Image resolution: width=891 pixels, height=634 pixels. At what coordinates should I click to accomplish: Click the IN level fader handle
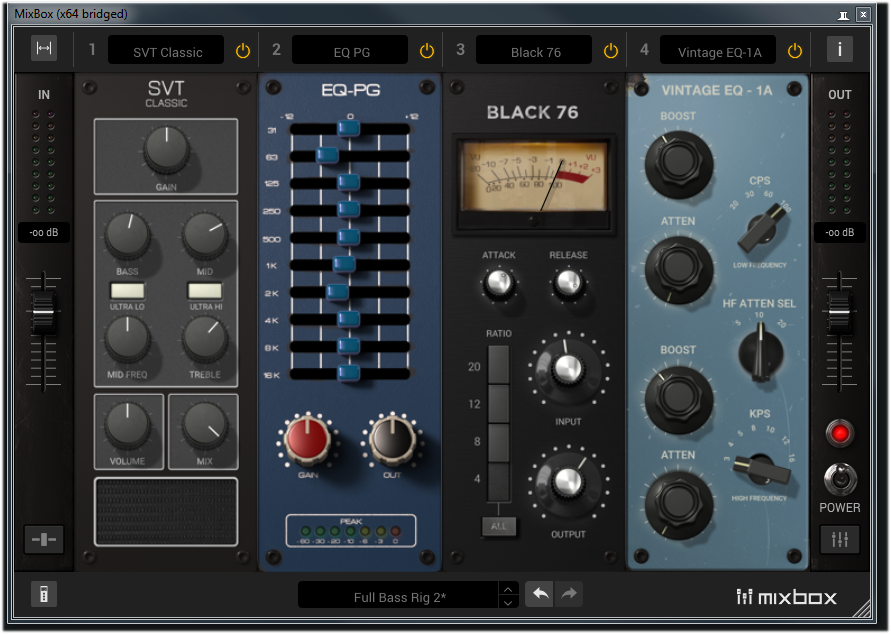[x=43, y=311]
